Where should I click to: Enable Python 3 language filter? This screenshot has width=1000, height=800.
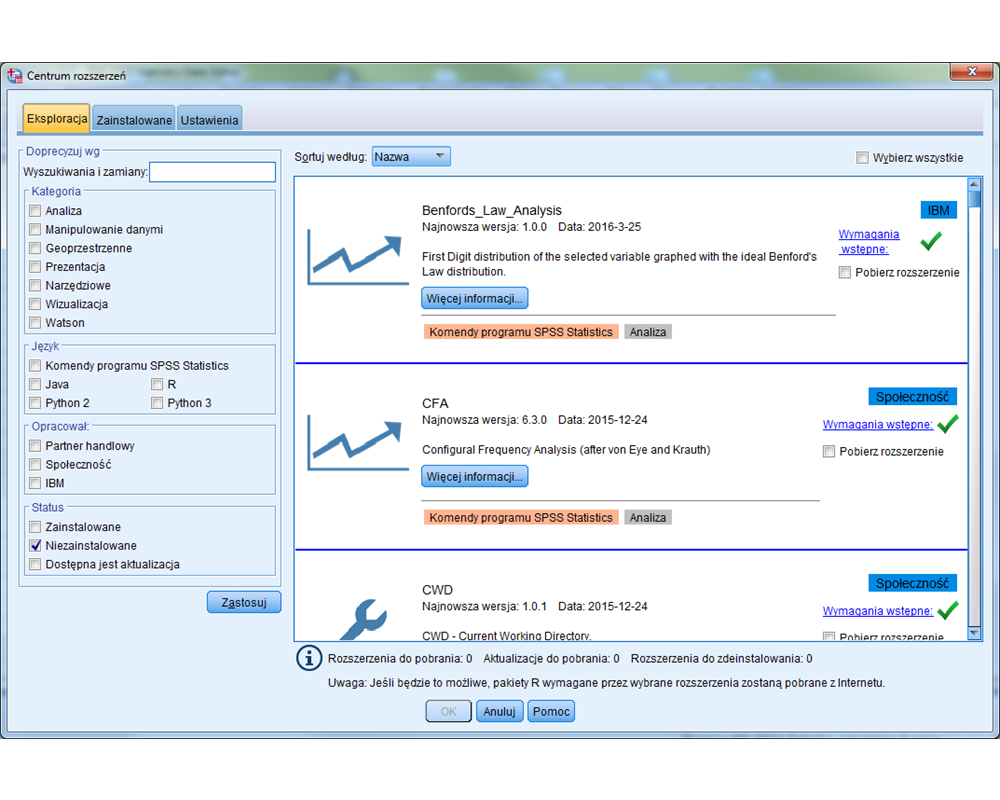click(157, 403)
